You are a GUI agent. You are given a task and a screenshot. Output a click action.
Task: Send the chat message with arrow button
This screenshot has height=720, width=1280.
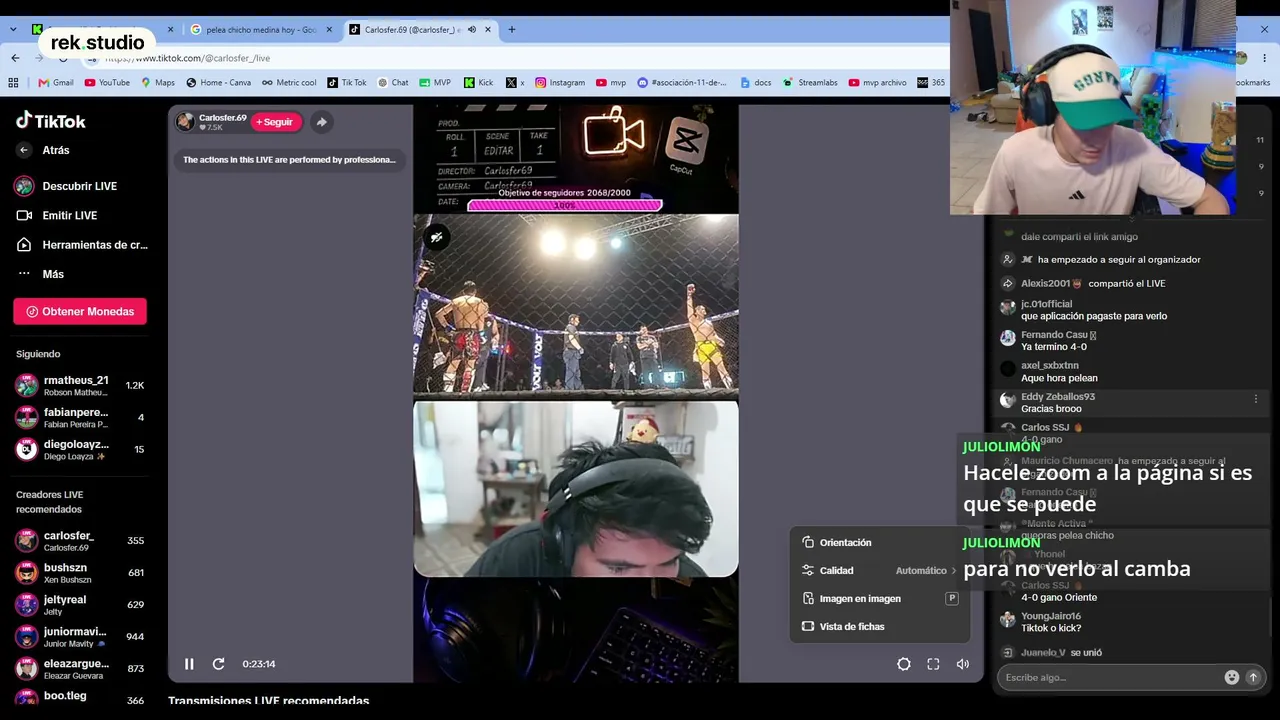tap(1253, 677)
